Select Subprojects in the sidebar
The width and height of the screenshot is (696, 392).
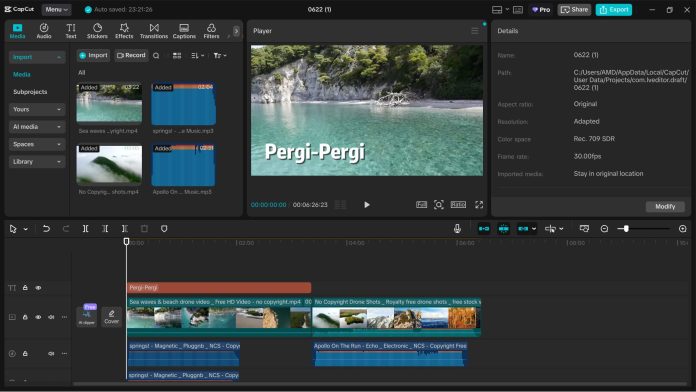click(30, 92)
